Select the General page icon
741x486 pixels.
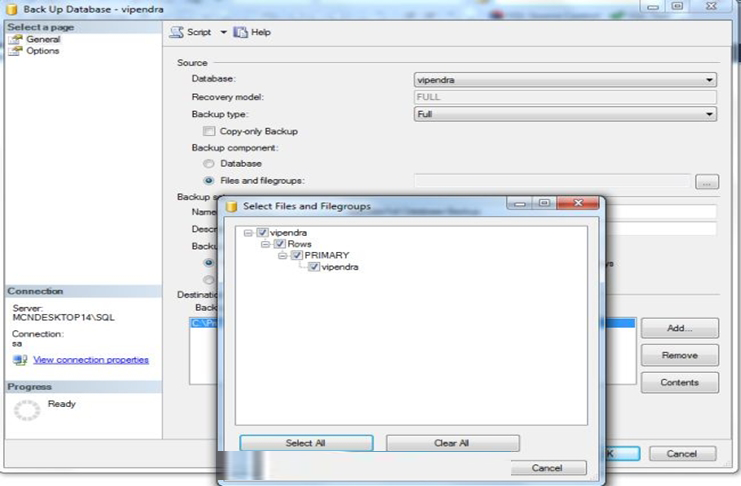pos(15,39)
